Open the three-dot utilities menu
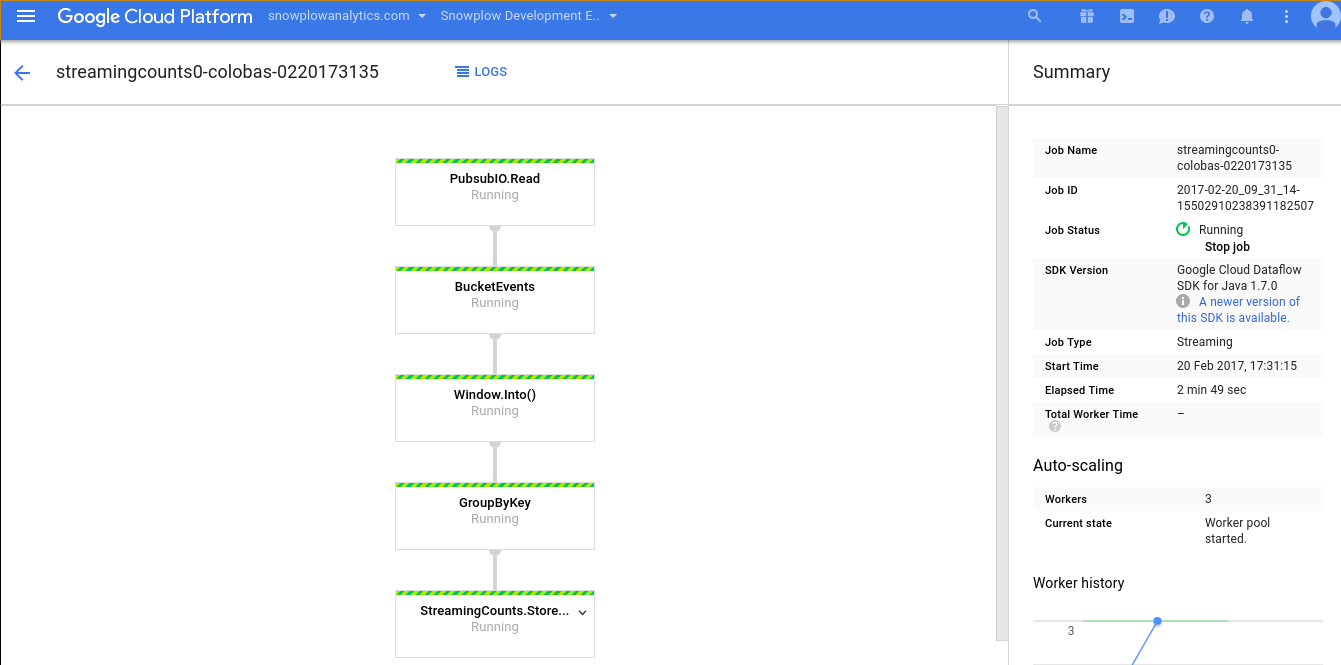The width and height of the screenshot is (1341, 665). 1287,16
